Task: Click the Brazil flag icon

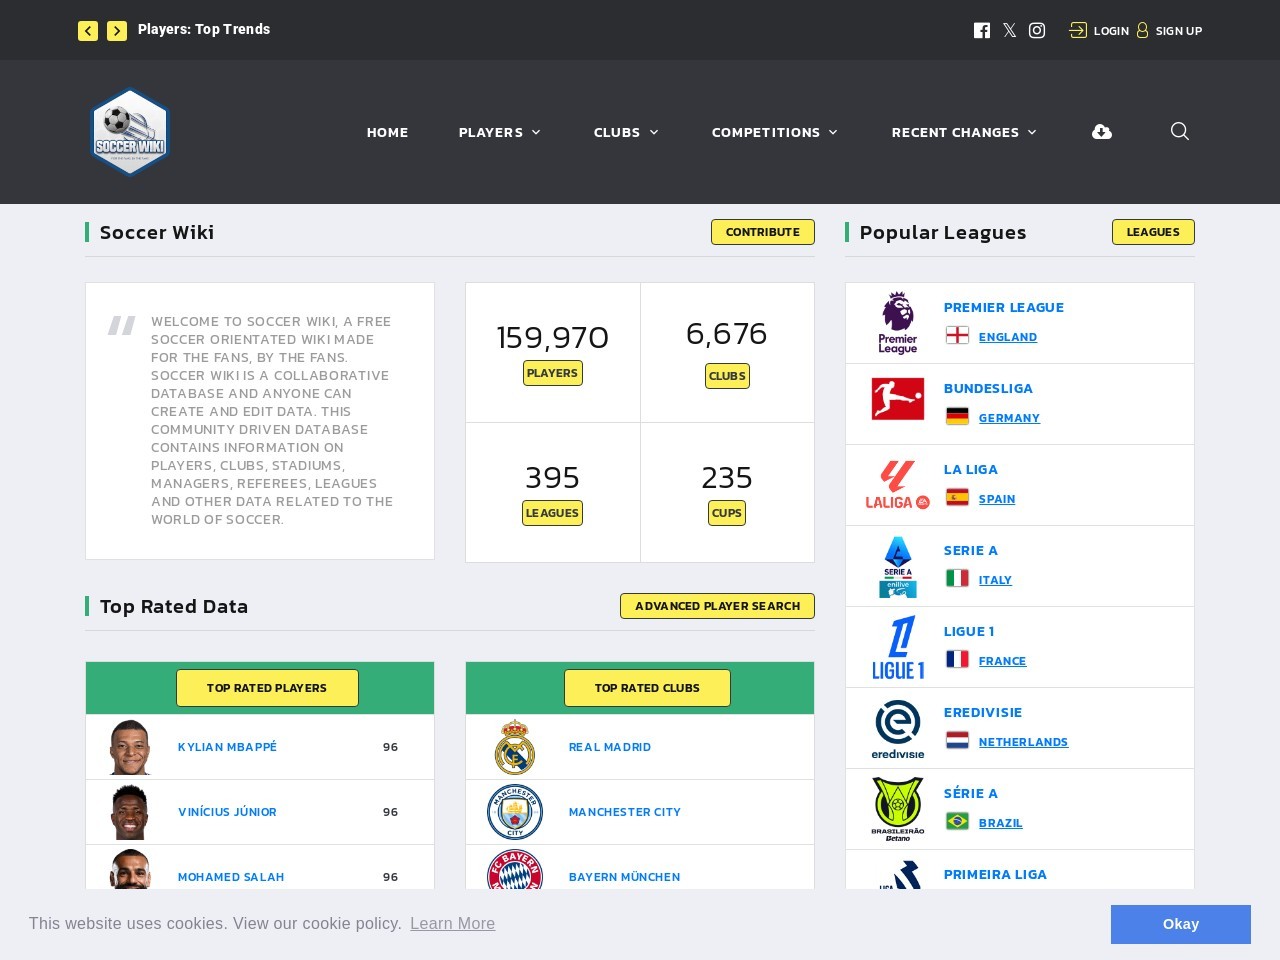Action: (x=958, y=821)
